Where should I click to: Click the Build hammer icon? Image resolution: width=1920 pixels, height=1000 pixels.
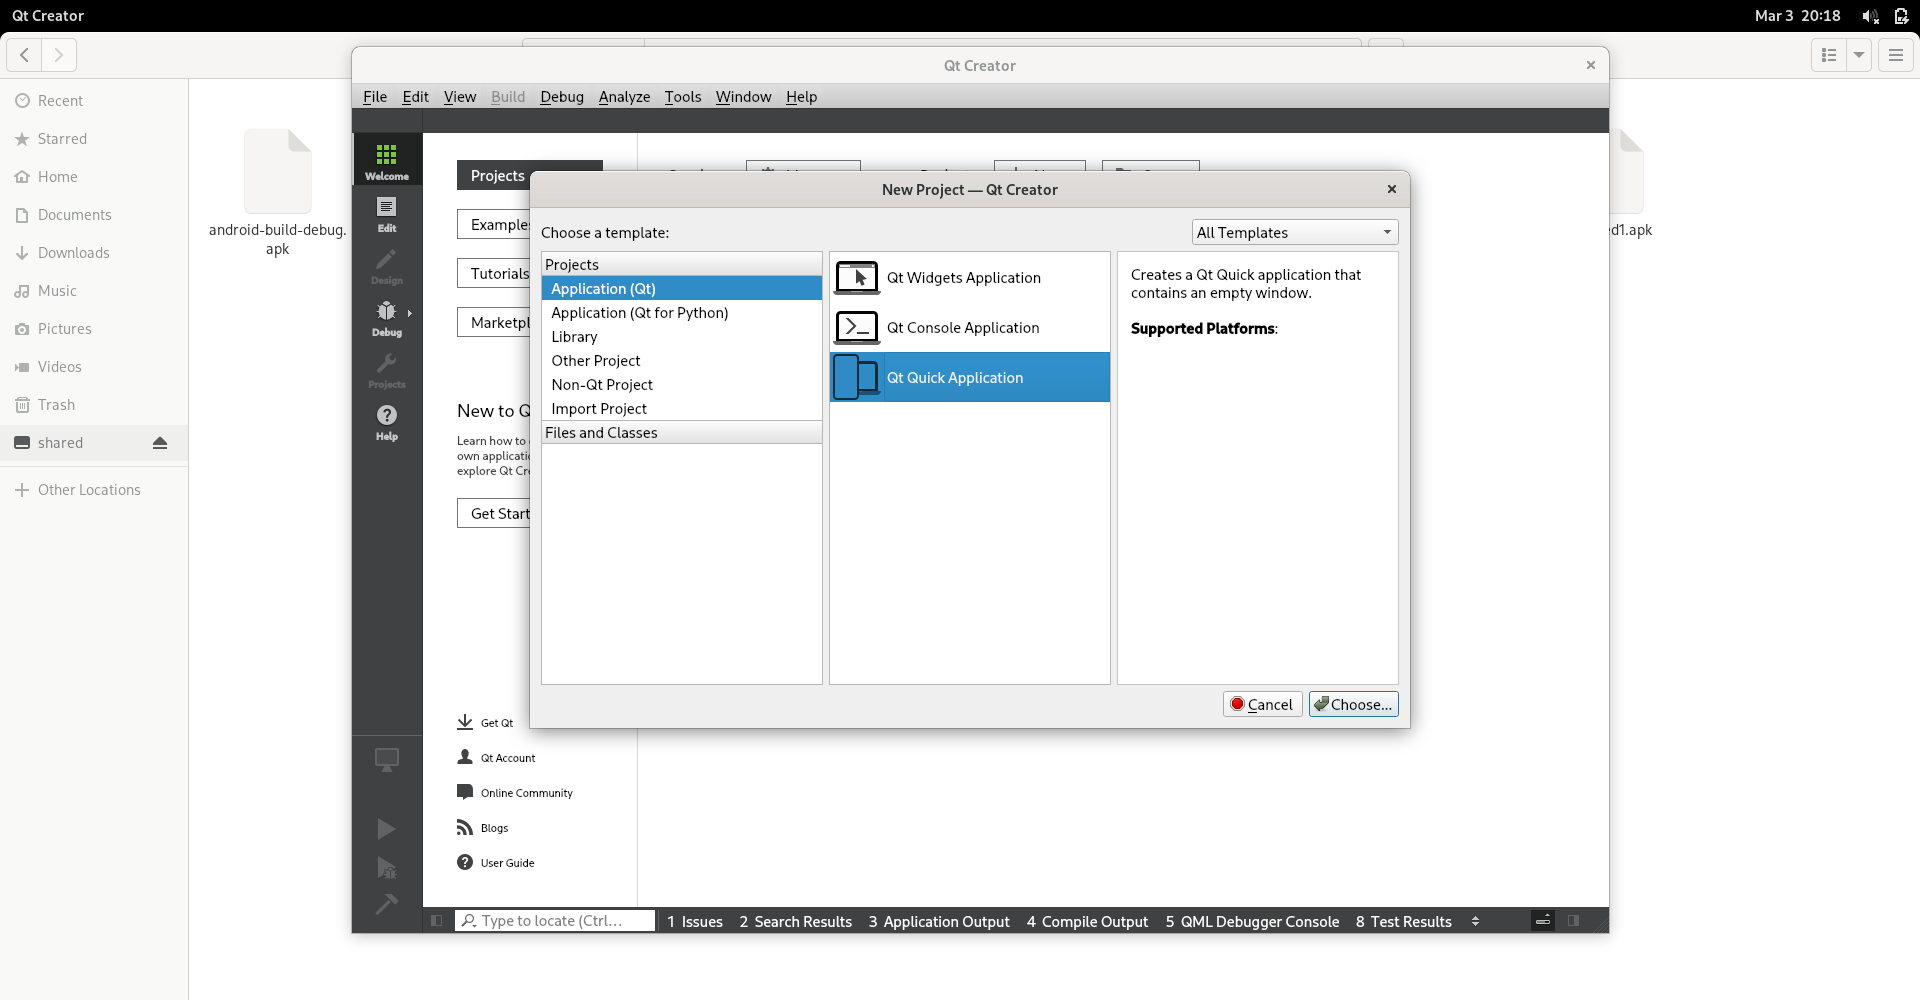[387, 904]
